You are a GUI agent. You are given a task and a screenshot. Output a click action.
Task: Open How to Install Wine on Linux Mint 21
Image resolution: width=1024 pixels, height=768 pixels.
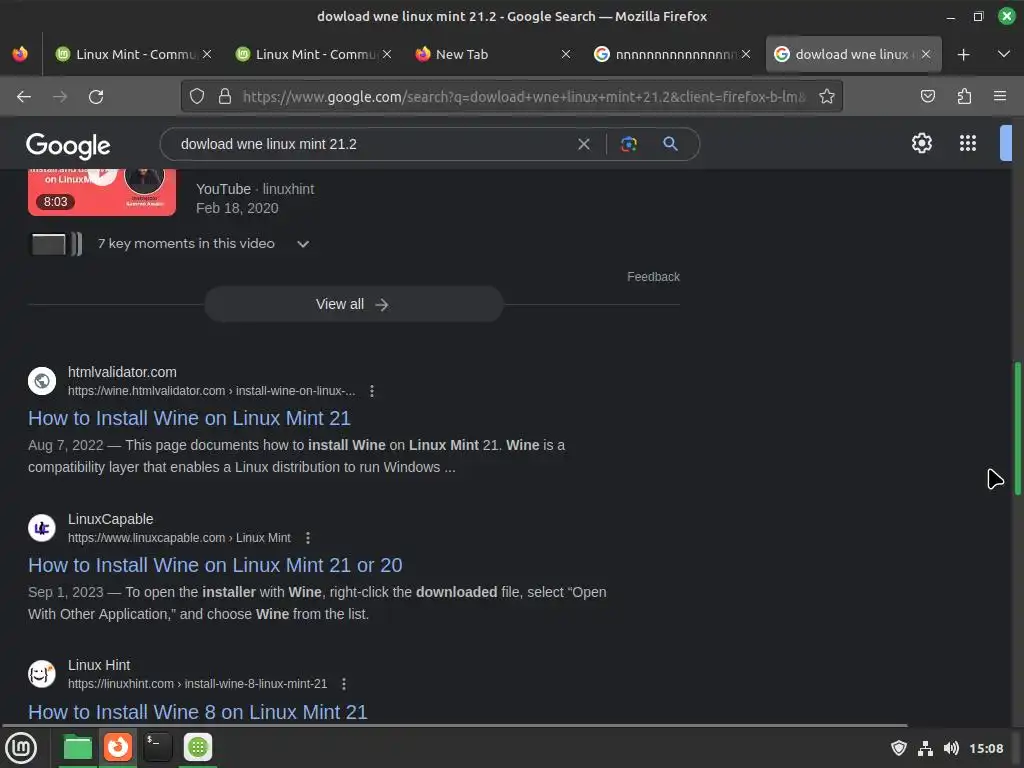point(189,418)
